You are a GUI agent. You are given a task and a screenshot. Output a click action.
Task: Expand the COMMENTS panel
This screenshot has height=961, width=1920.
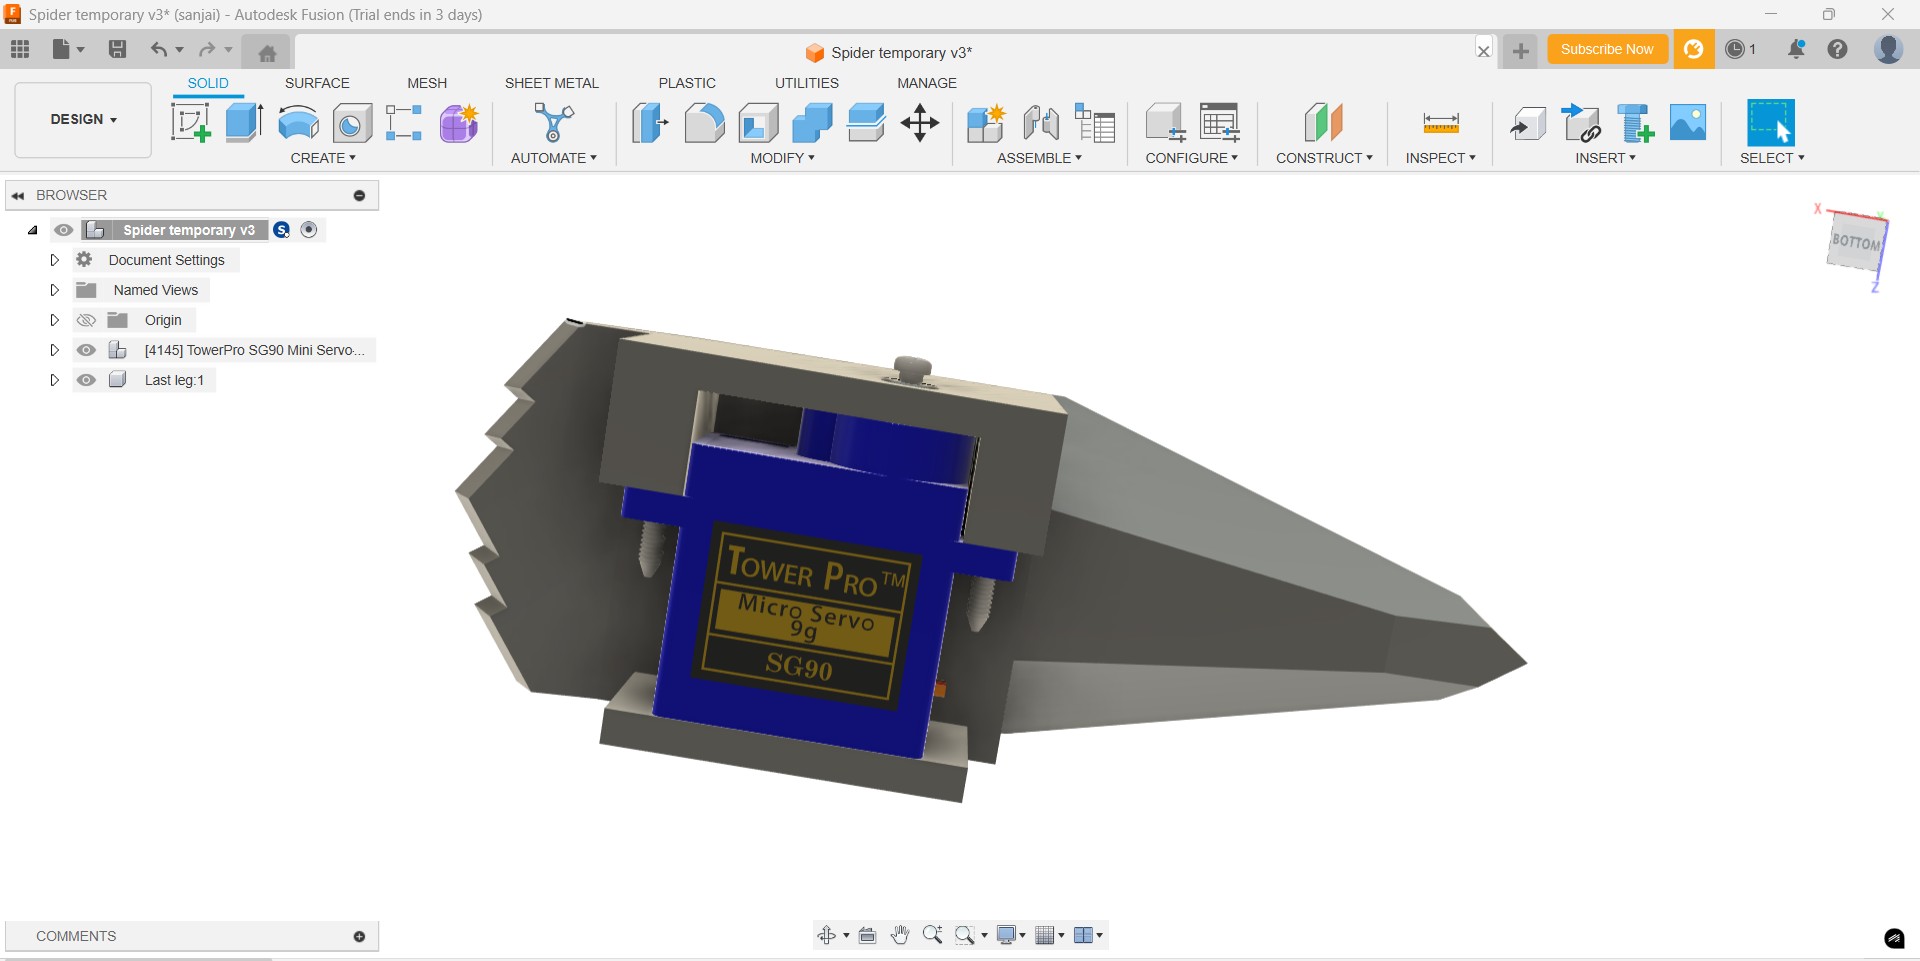pyautogui.click(x=359, y=936)
